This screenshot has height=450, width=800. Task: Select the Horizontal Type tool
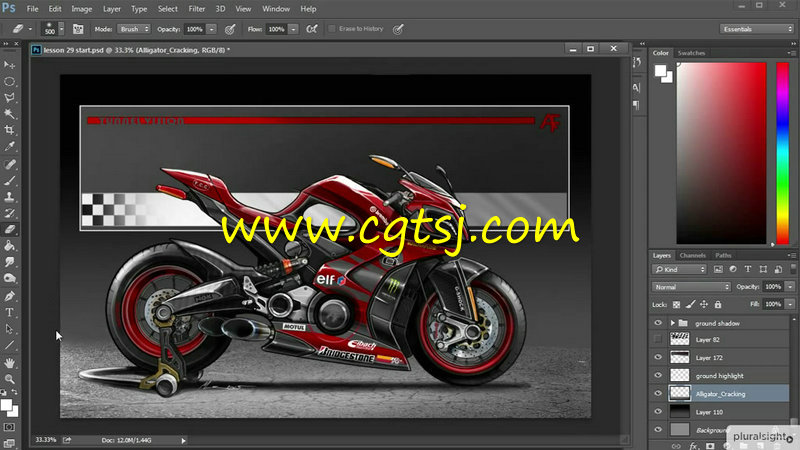[x=9, y=312]
